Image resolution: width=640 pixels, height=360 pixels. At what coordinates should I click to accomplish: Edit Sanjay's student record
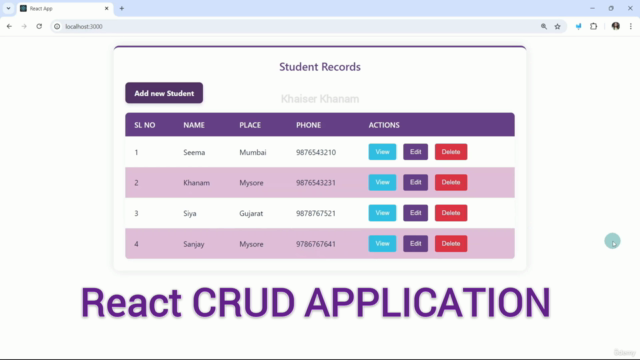coord(416,244)
